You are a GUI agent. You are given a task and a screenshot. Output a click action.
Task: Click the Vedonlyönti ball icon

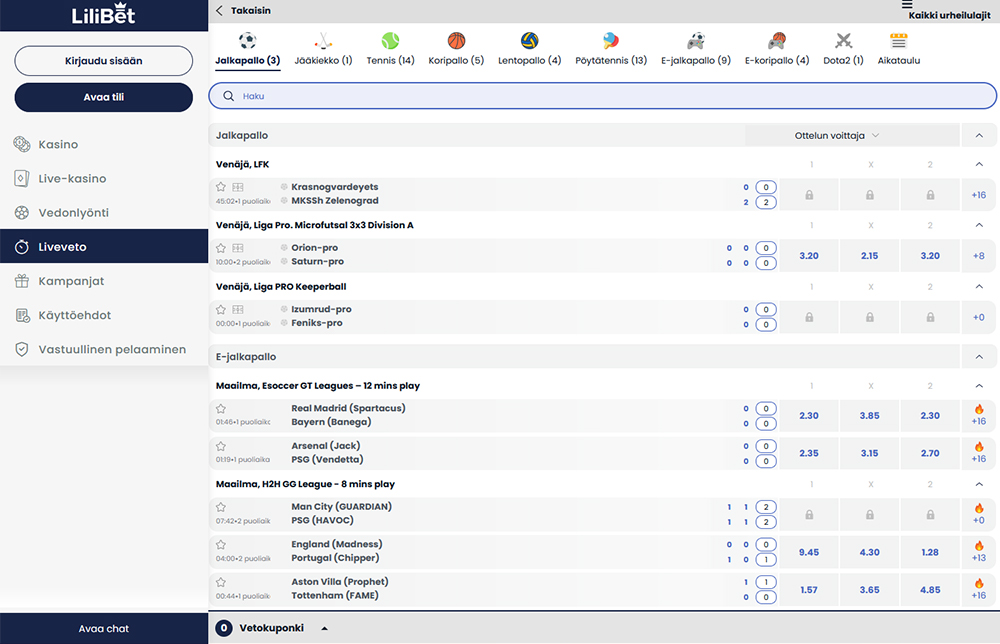[x=22, y=212]
